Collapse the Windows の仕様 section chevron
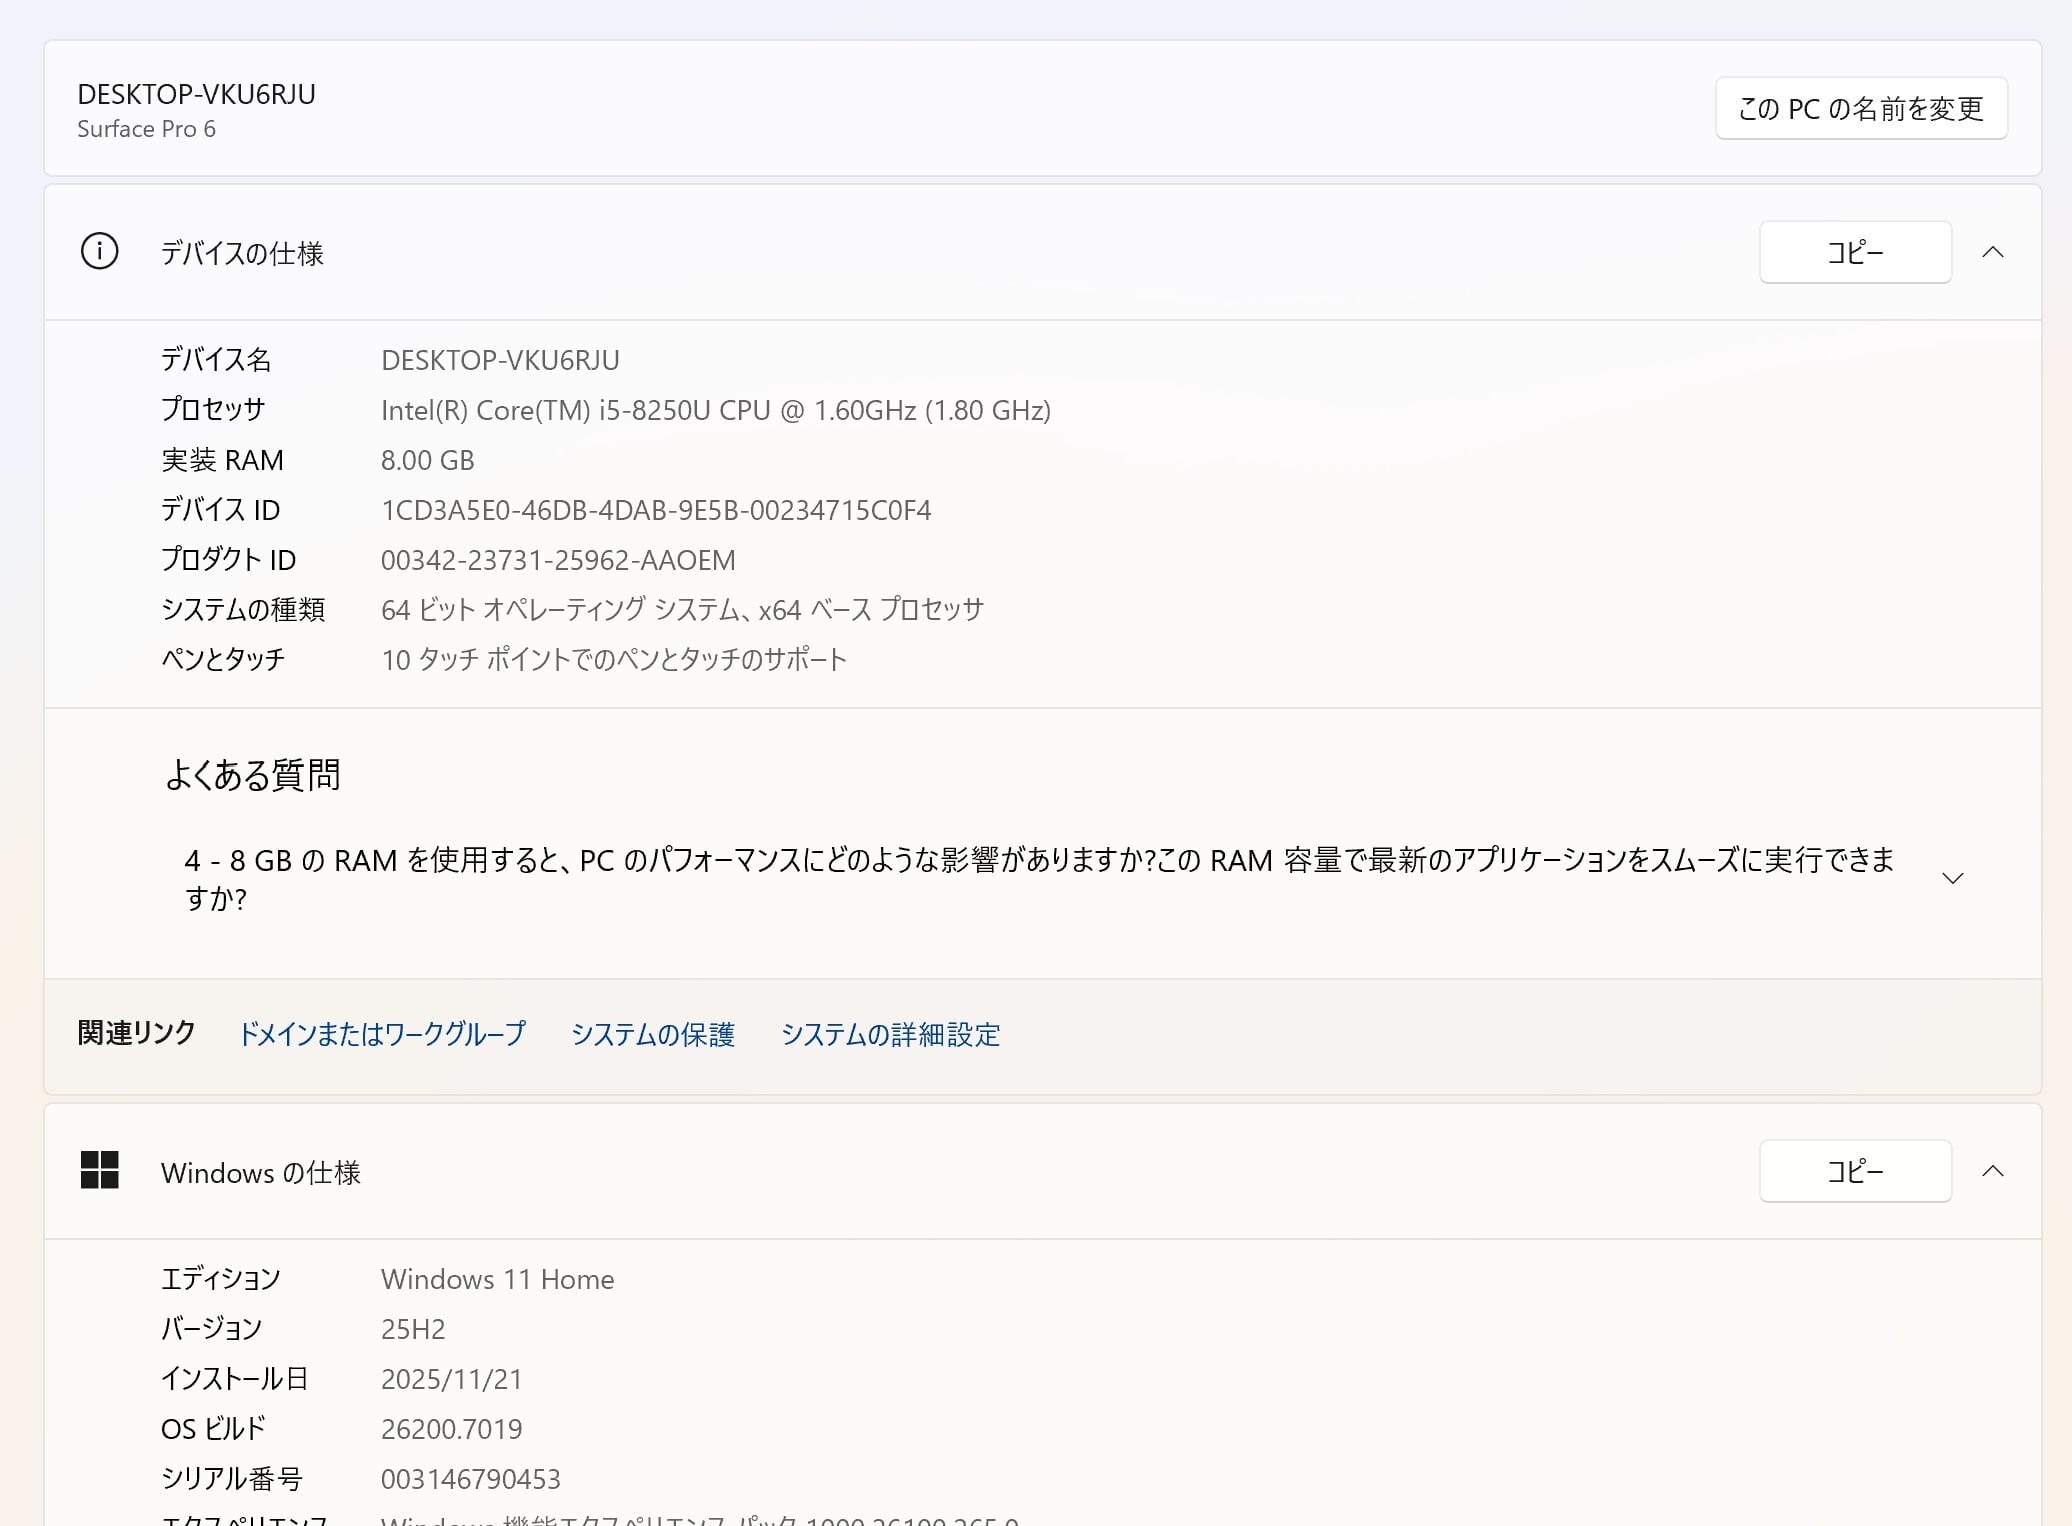Screen dimensions: 2072x1526 1992,1171
